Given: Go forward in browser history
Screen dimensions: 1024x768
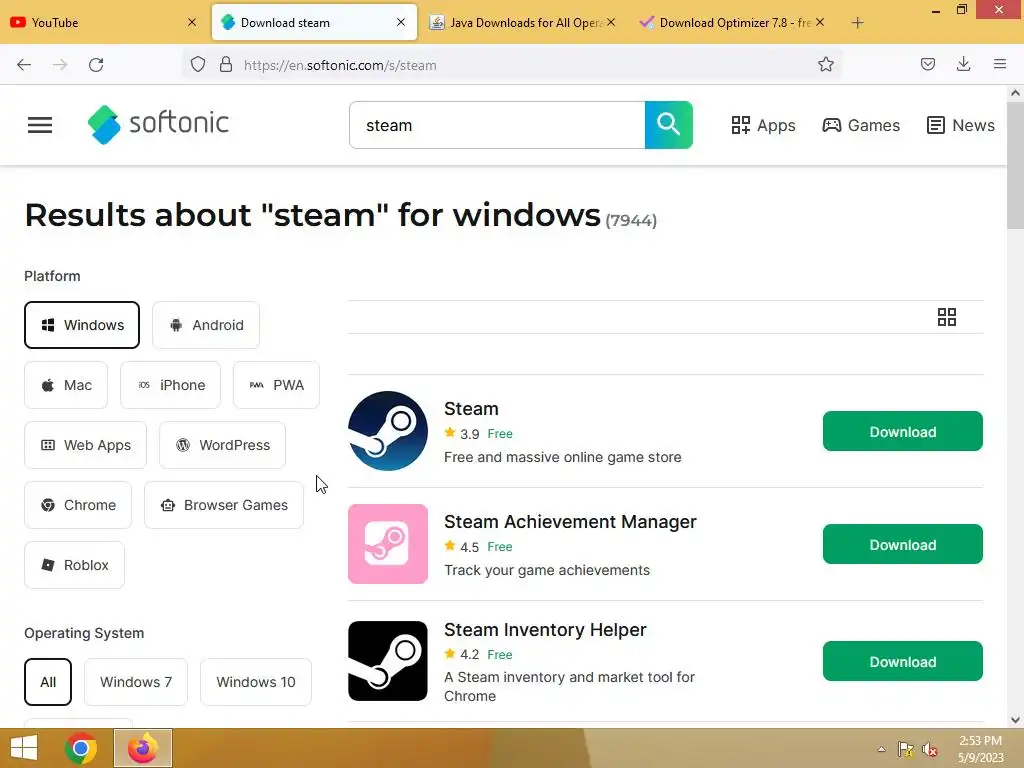Looking at the screenshot, I should tap(60, 65).
